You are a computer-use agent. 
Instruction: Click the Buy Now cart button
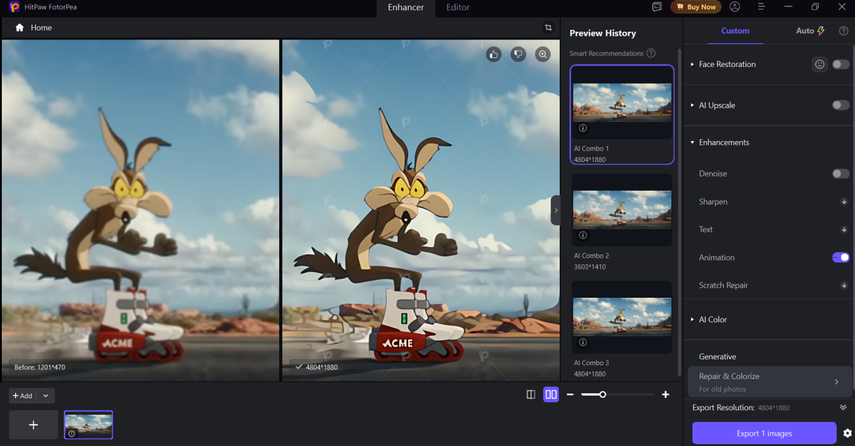tap(696, 7)
